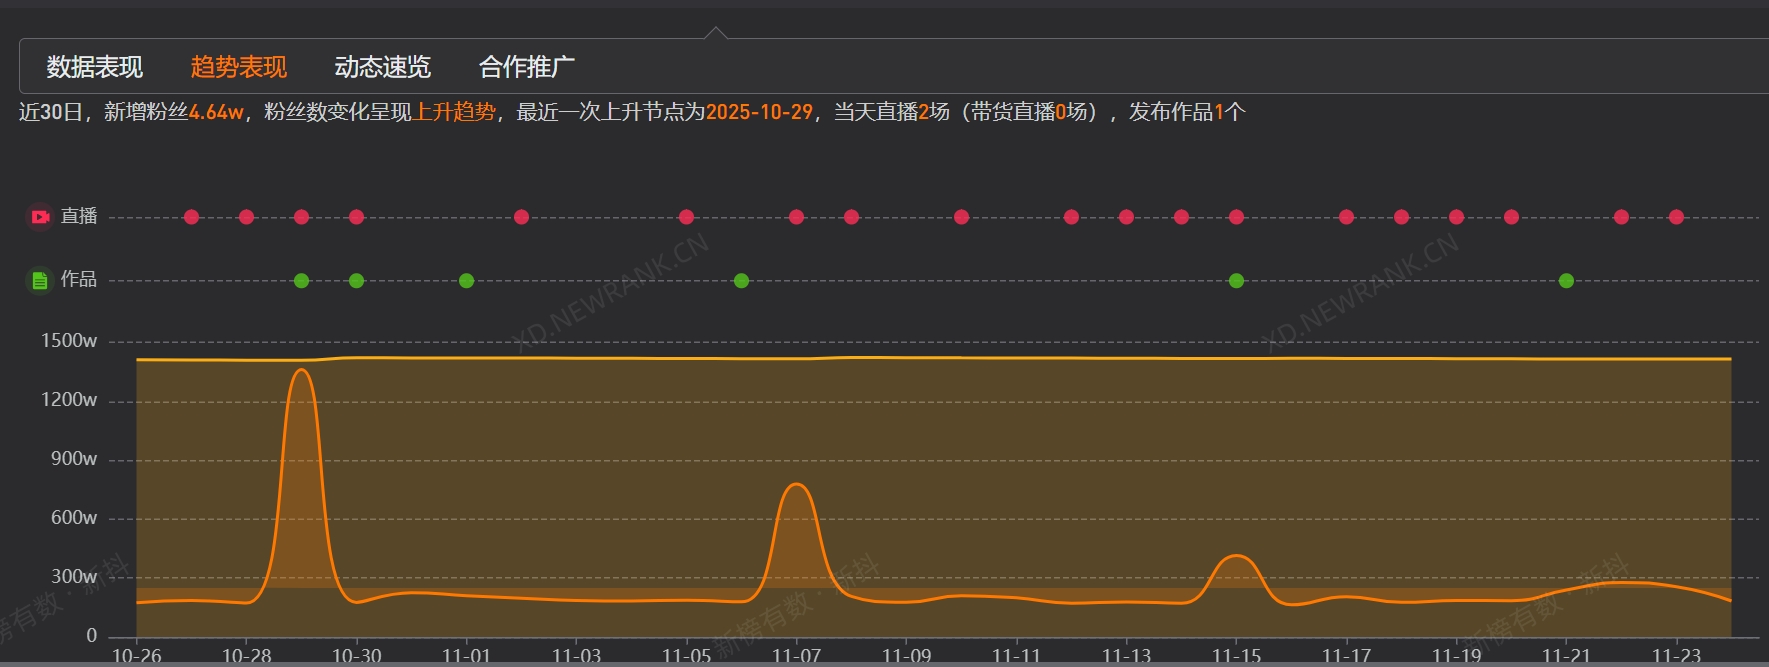Click the orange 2025-10-29 date text

tap(759, 112)
